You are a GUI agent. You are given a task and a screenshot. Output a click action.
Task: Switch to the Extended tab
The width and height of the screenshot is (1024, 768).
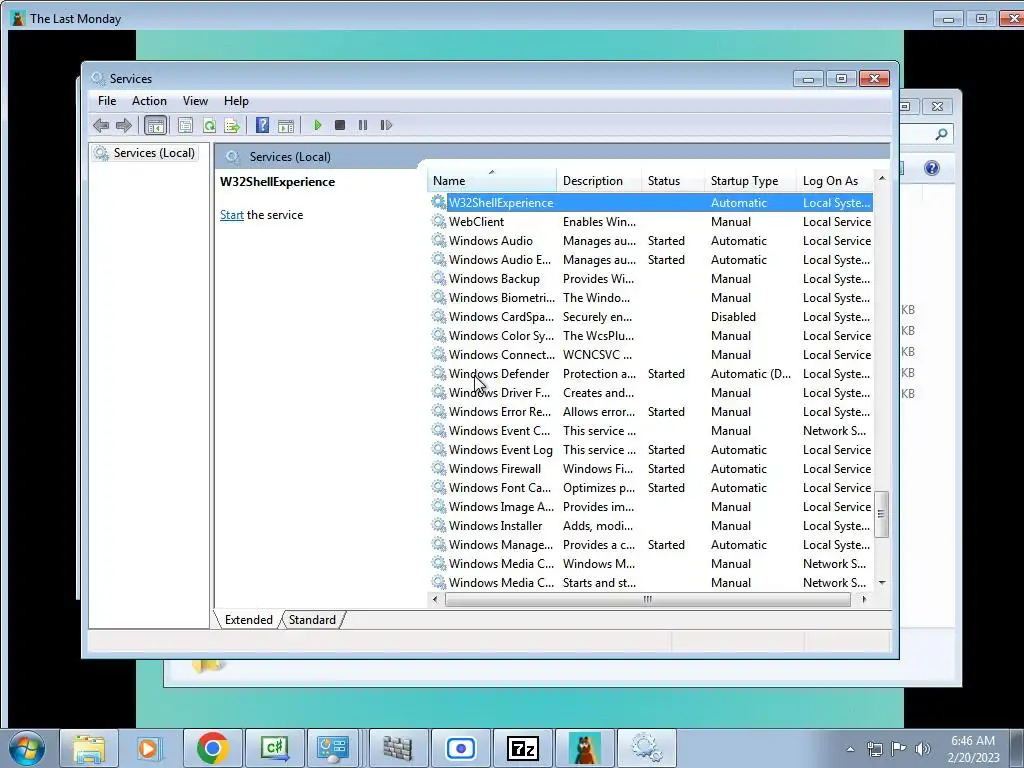248,620
